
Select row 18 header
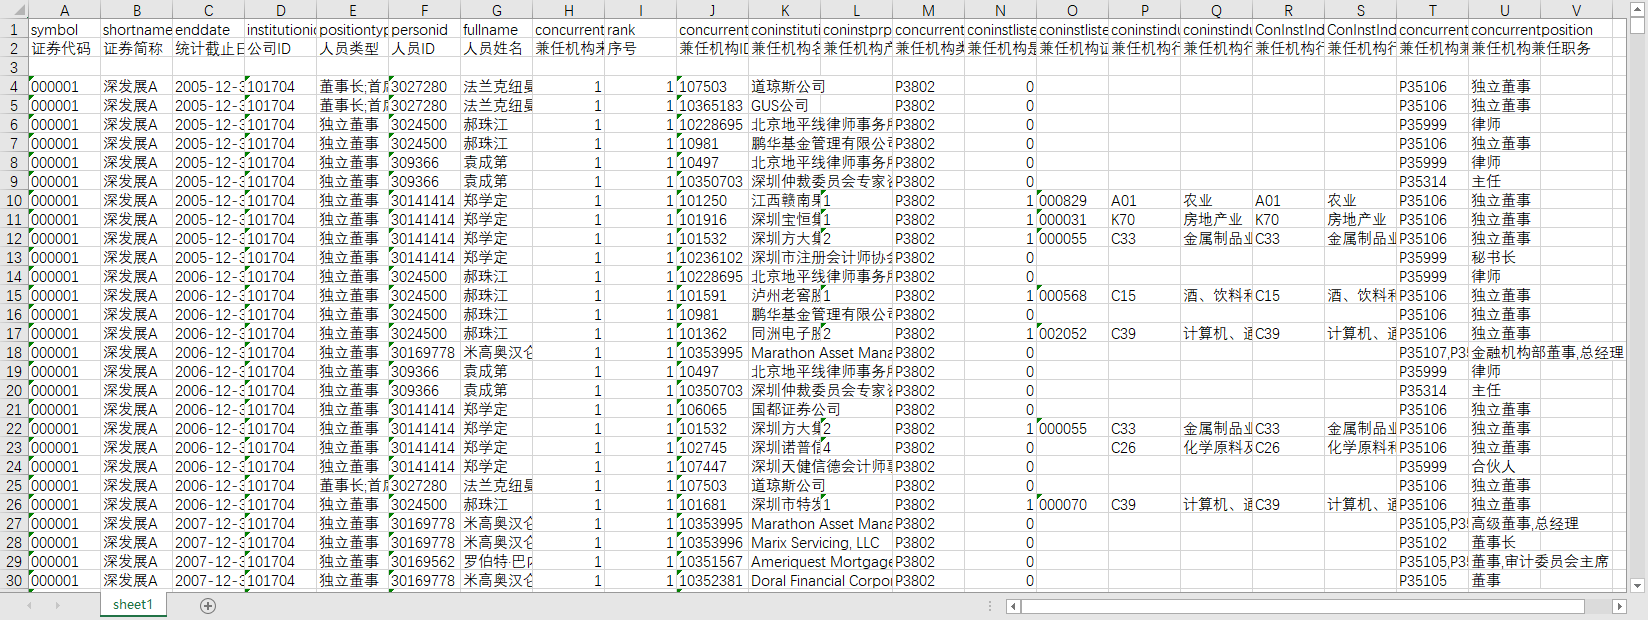pos(14,352)
